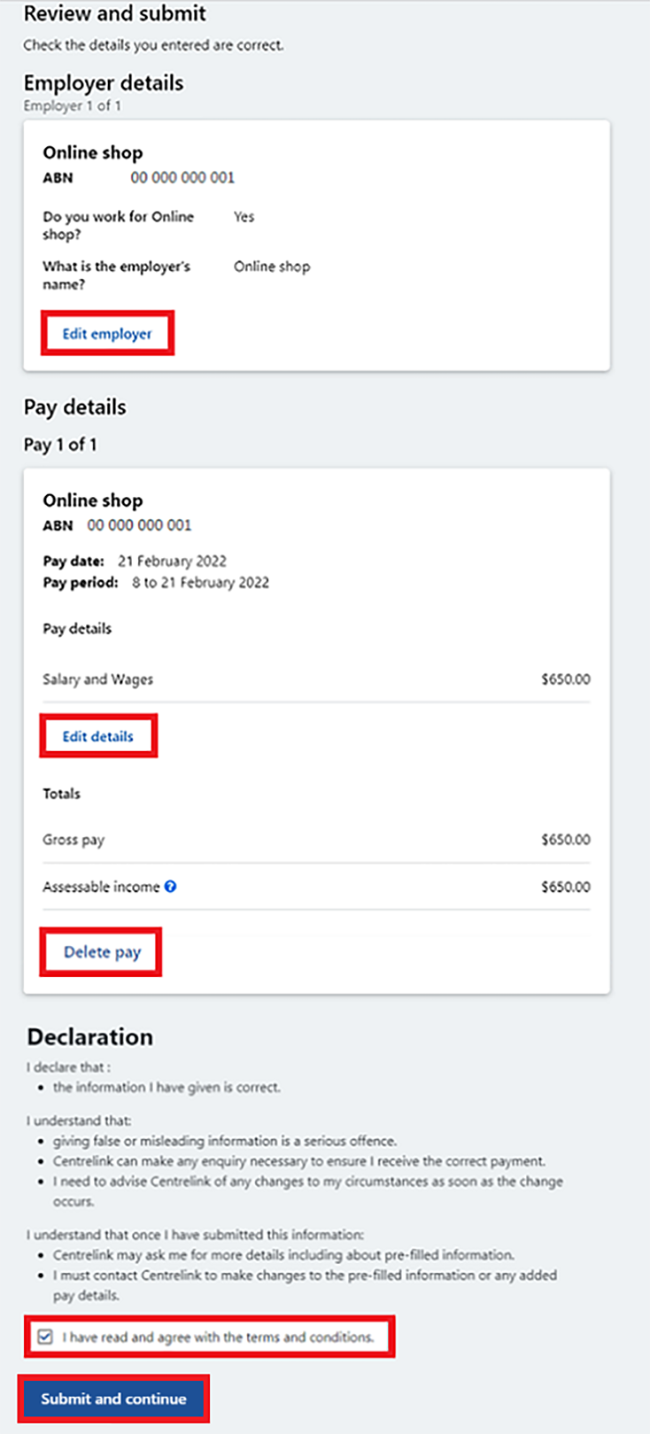Viewport: 650px width, 1434px height.
Task: Click the Online shop title in employer card
Action: coord(93,153)
